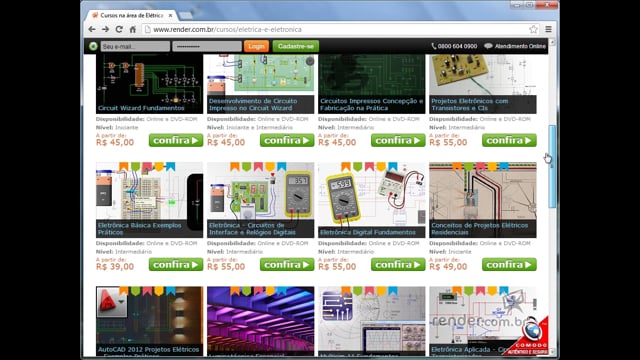Click confira for Circuitos Impressos Concepção
This screenshot has height=360, width=640.
[398, 140]
